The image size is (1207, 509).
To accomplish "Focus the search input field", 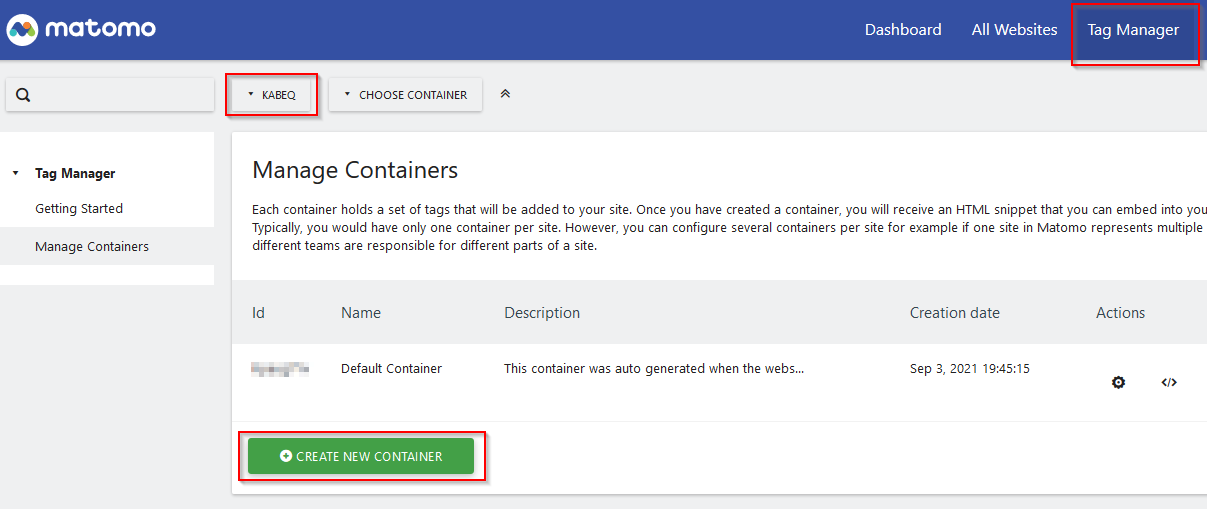I will point(120,95).
